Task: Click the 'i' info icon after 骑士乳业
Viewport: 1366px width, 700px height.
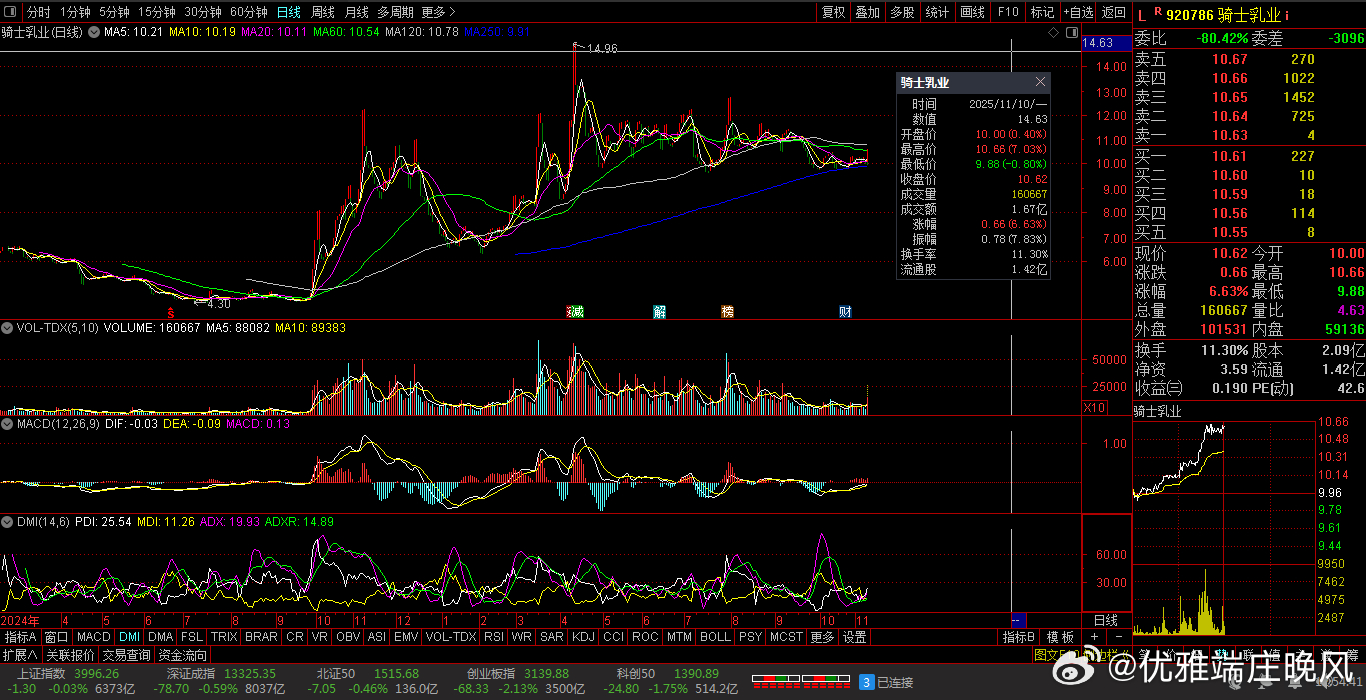Action: pos(1287,14)
